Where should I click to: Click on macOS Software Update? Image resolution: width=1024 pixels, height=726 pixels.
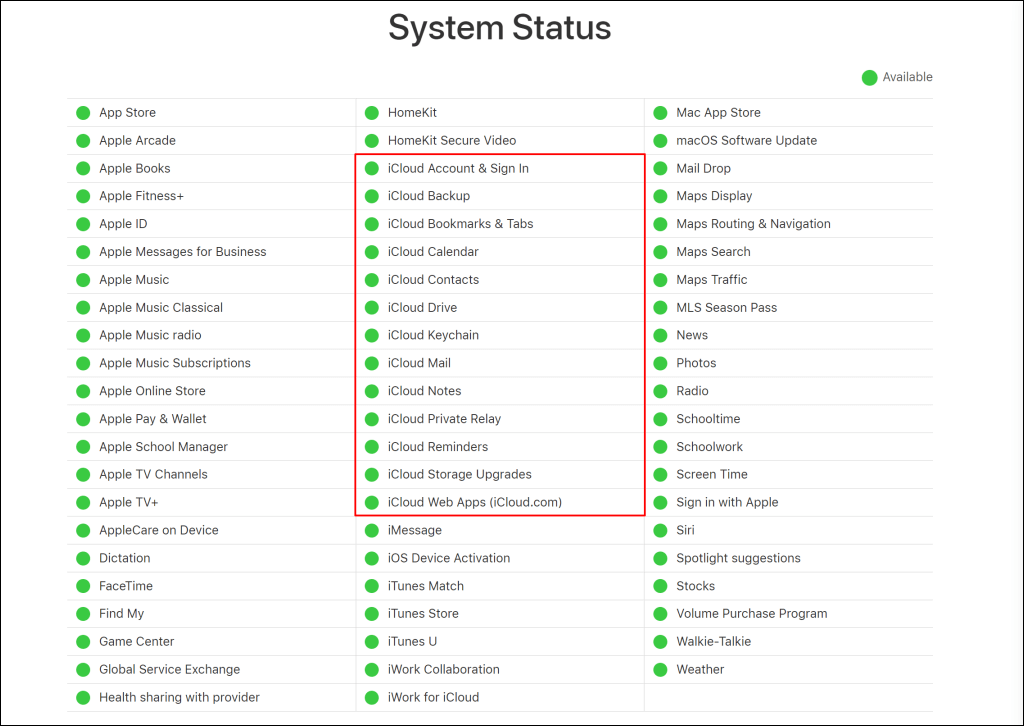[x=746, y=140]
